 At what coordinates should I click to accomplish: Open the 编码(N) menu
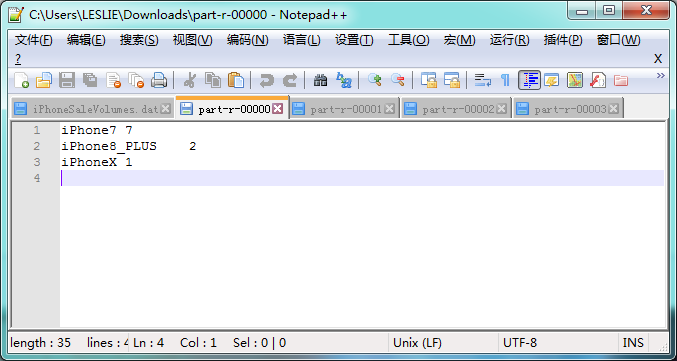pyautogui.click(x=247, y=41)
